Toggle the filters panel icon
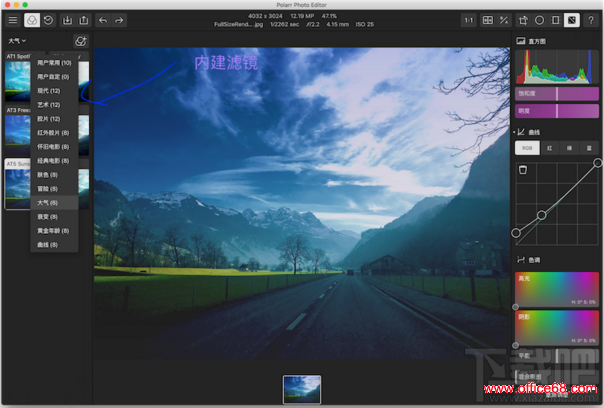604x408 pixels. (x=32, y=20)
